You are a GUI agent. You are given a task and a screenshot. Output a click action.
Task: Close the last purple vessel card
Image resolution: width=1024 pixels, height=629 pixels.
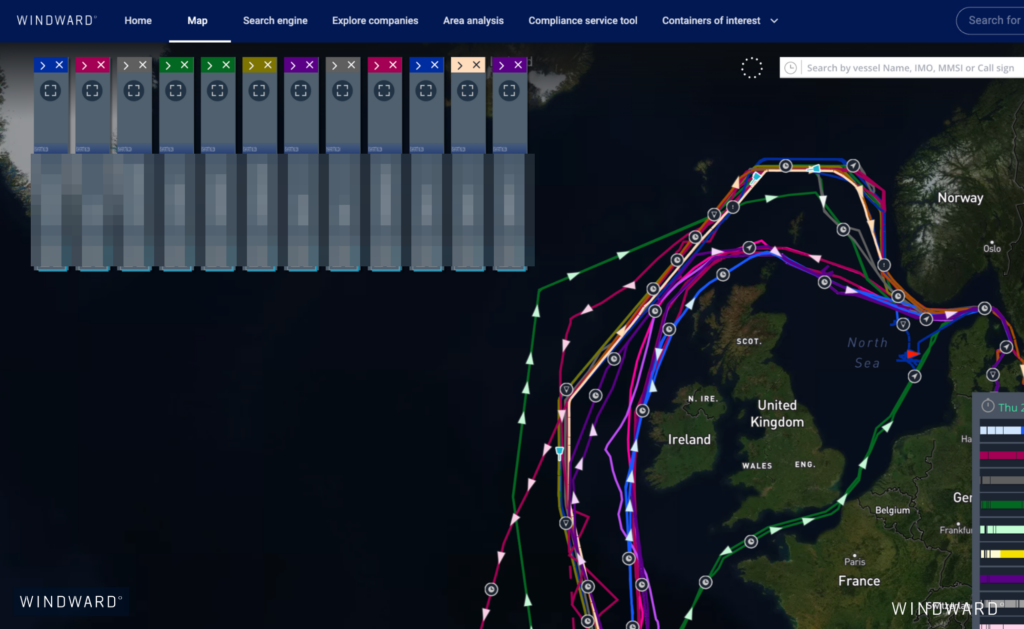[x=519, y=65]
